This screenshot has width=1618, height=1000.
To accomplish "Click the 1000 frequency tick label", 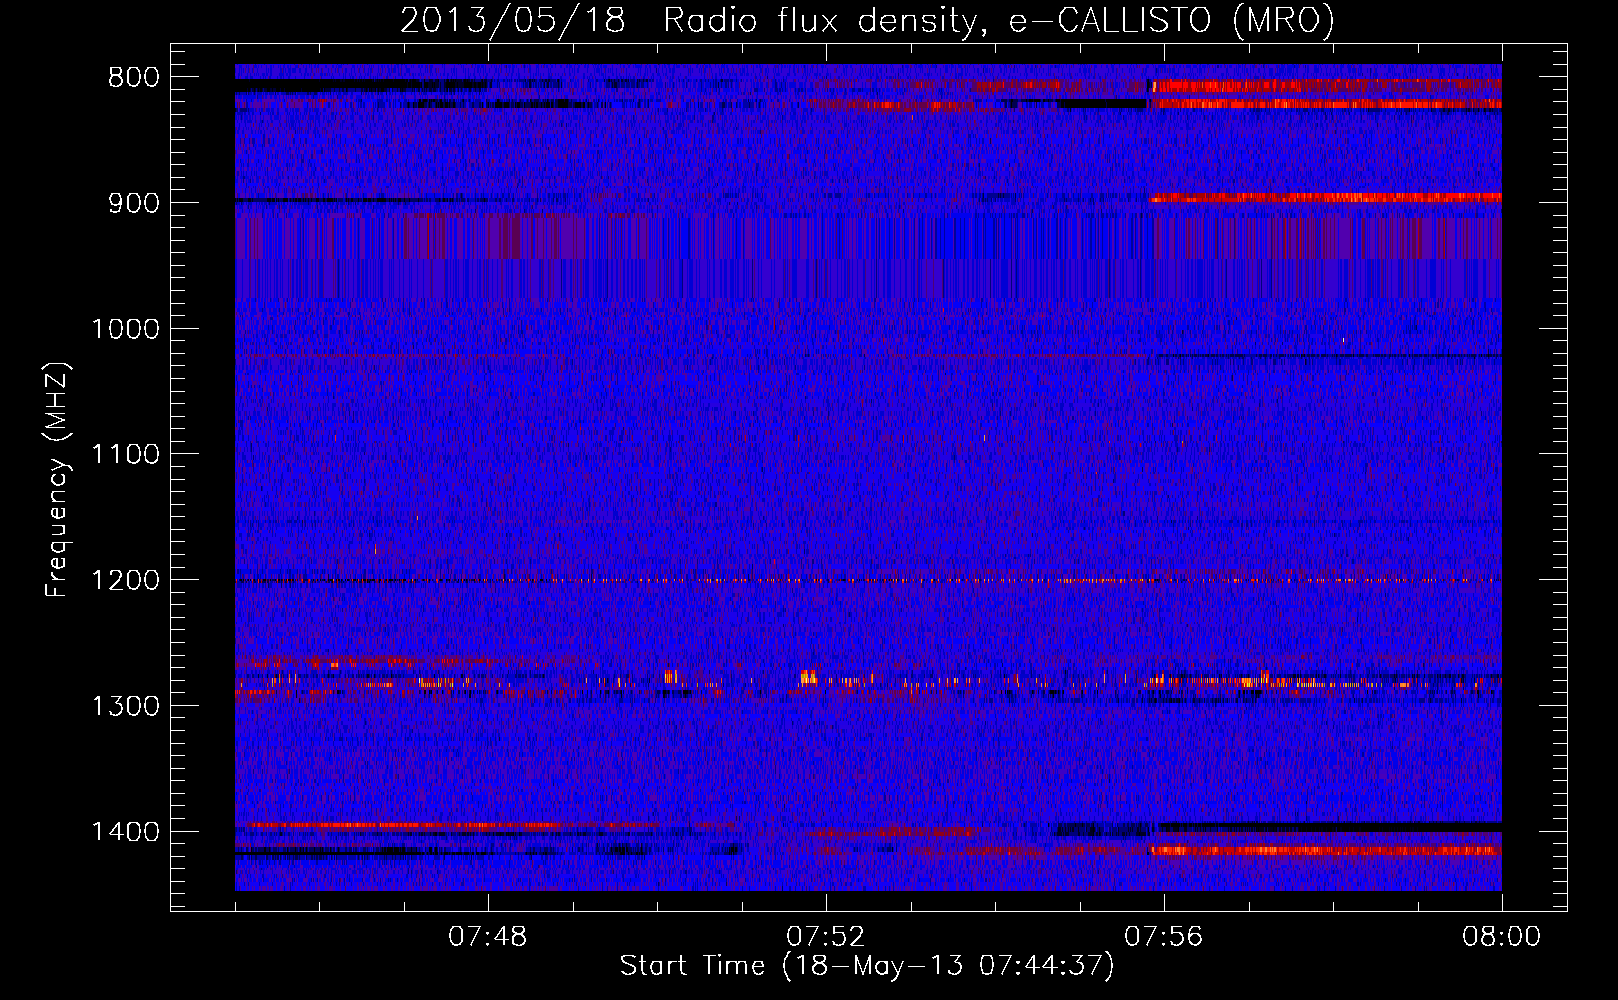I will 126,329.
